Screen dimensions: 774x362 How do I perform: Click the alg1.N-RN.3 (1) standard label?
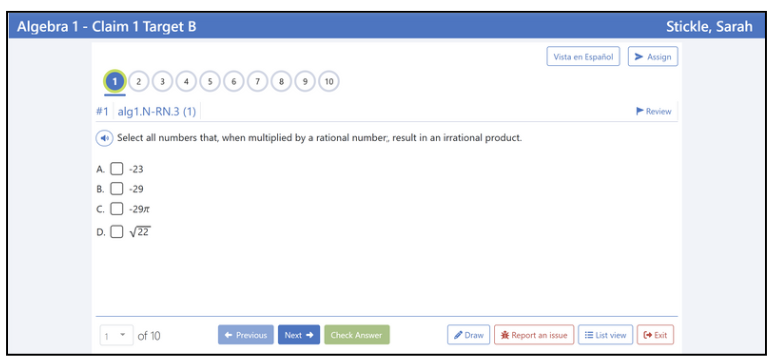coord(157,112)
